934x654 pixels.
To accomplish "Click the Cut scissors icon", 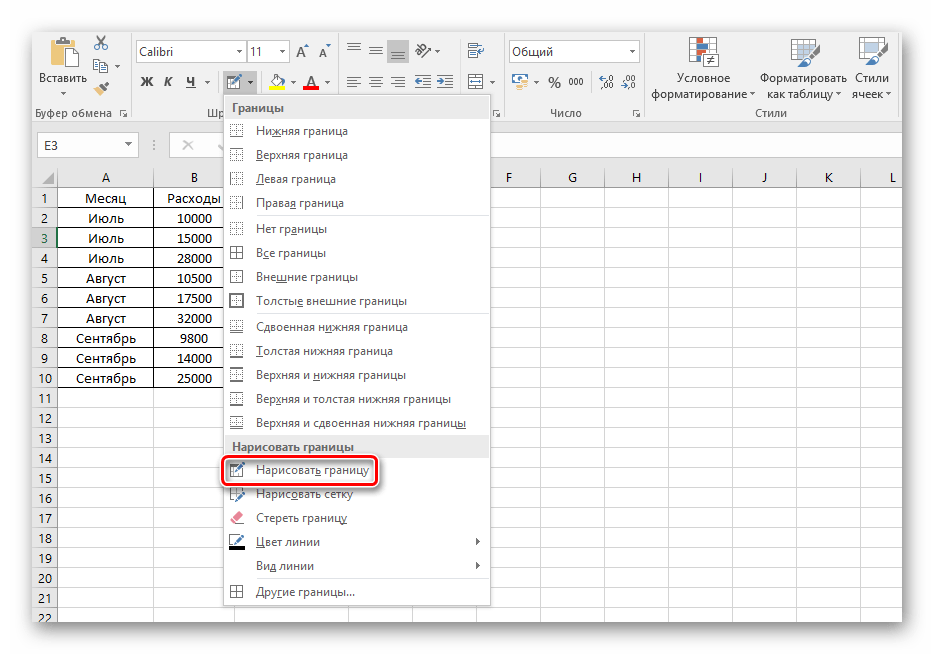I will (x=100, y=43).
